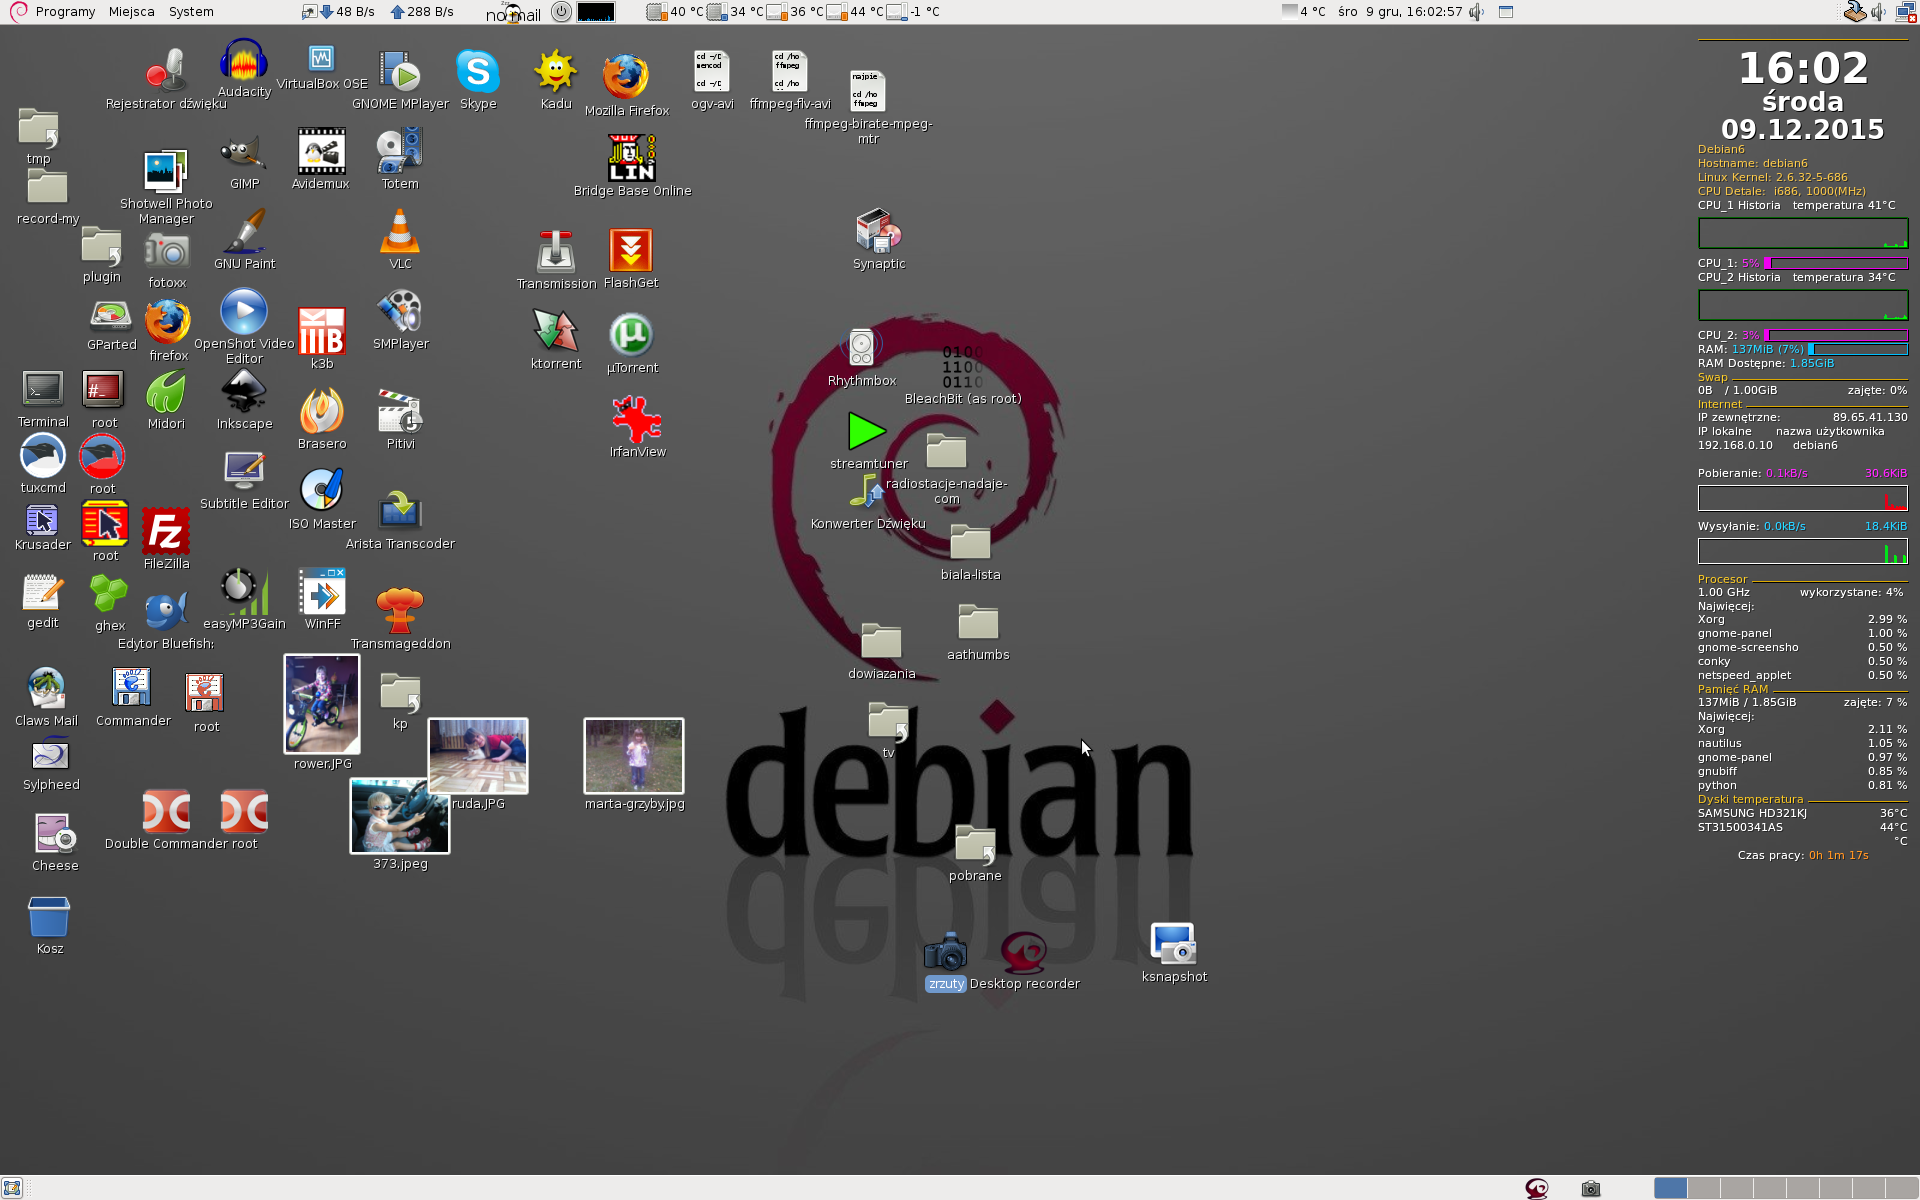Select the GIMP icon
Screen dimensions: 1920x1200
pos(243,153)
